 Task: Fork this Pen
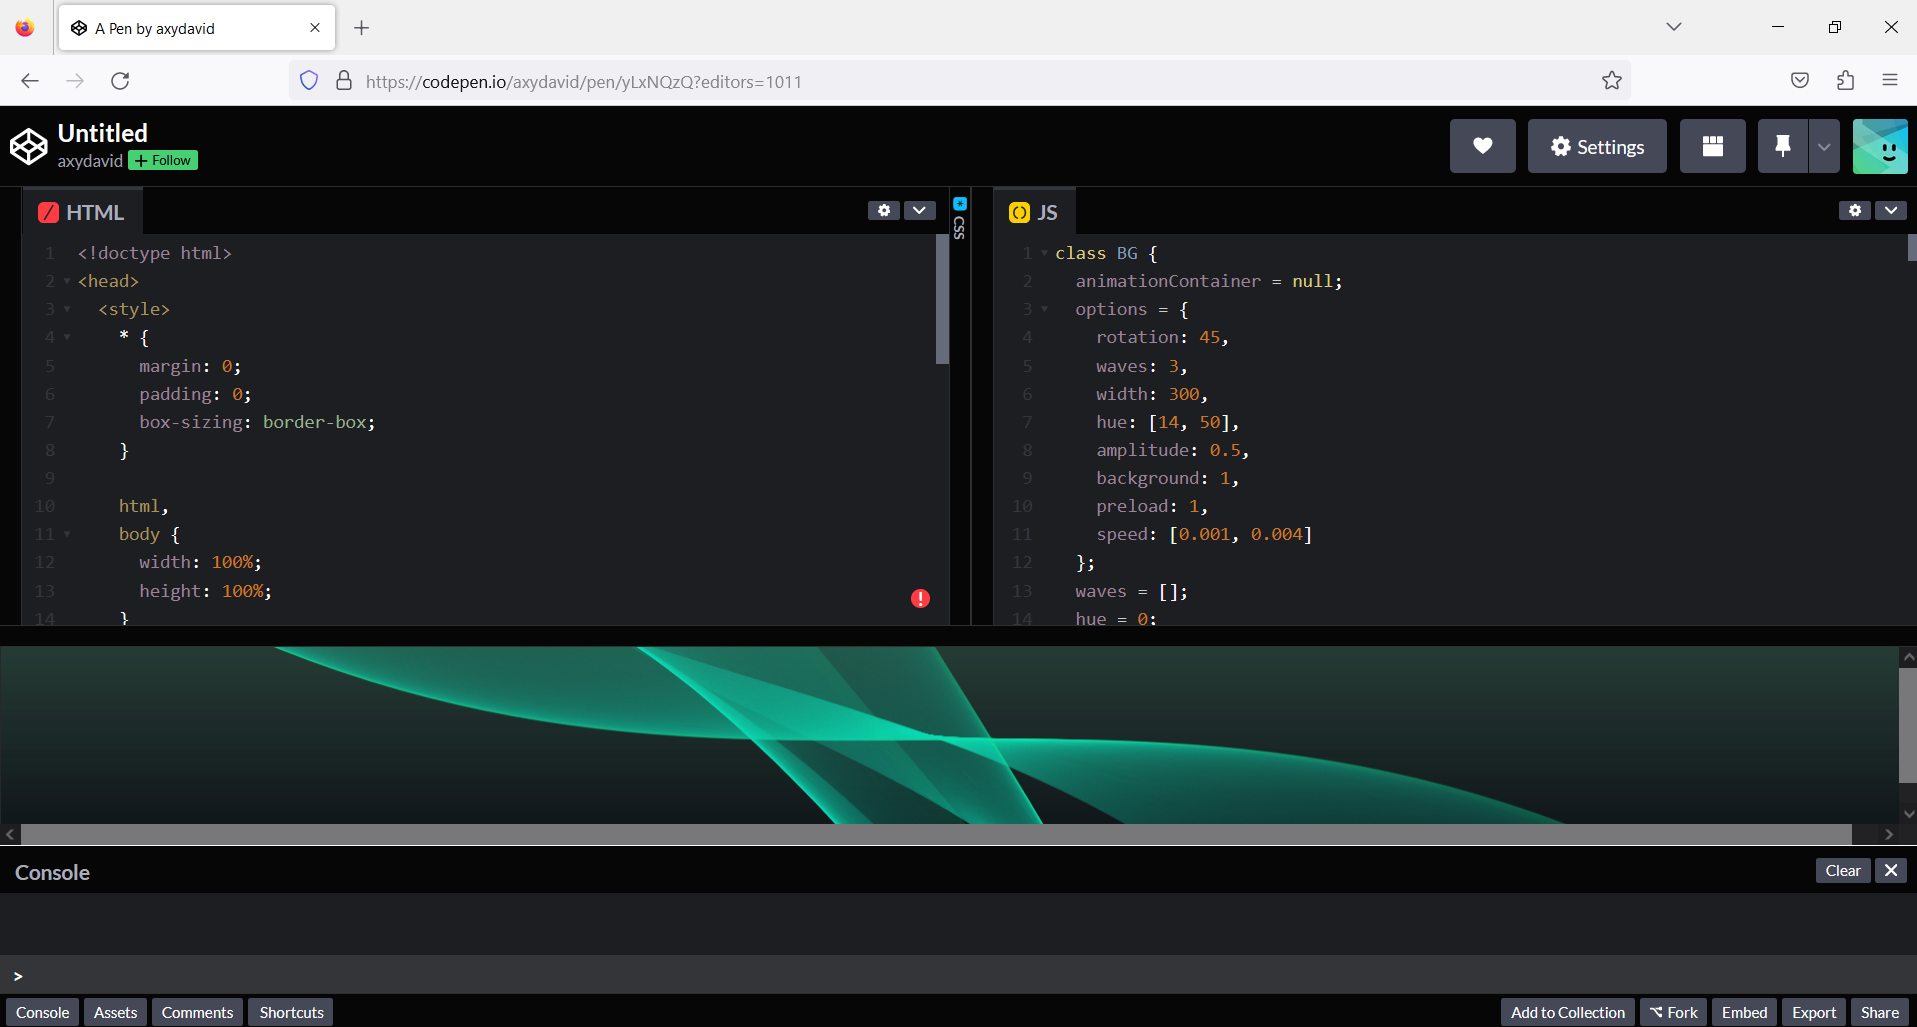pyautogui.click(x=1673, y=1011)
